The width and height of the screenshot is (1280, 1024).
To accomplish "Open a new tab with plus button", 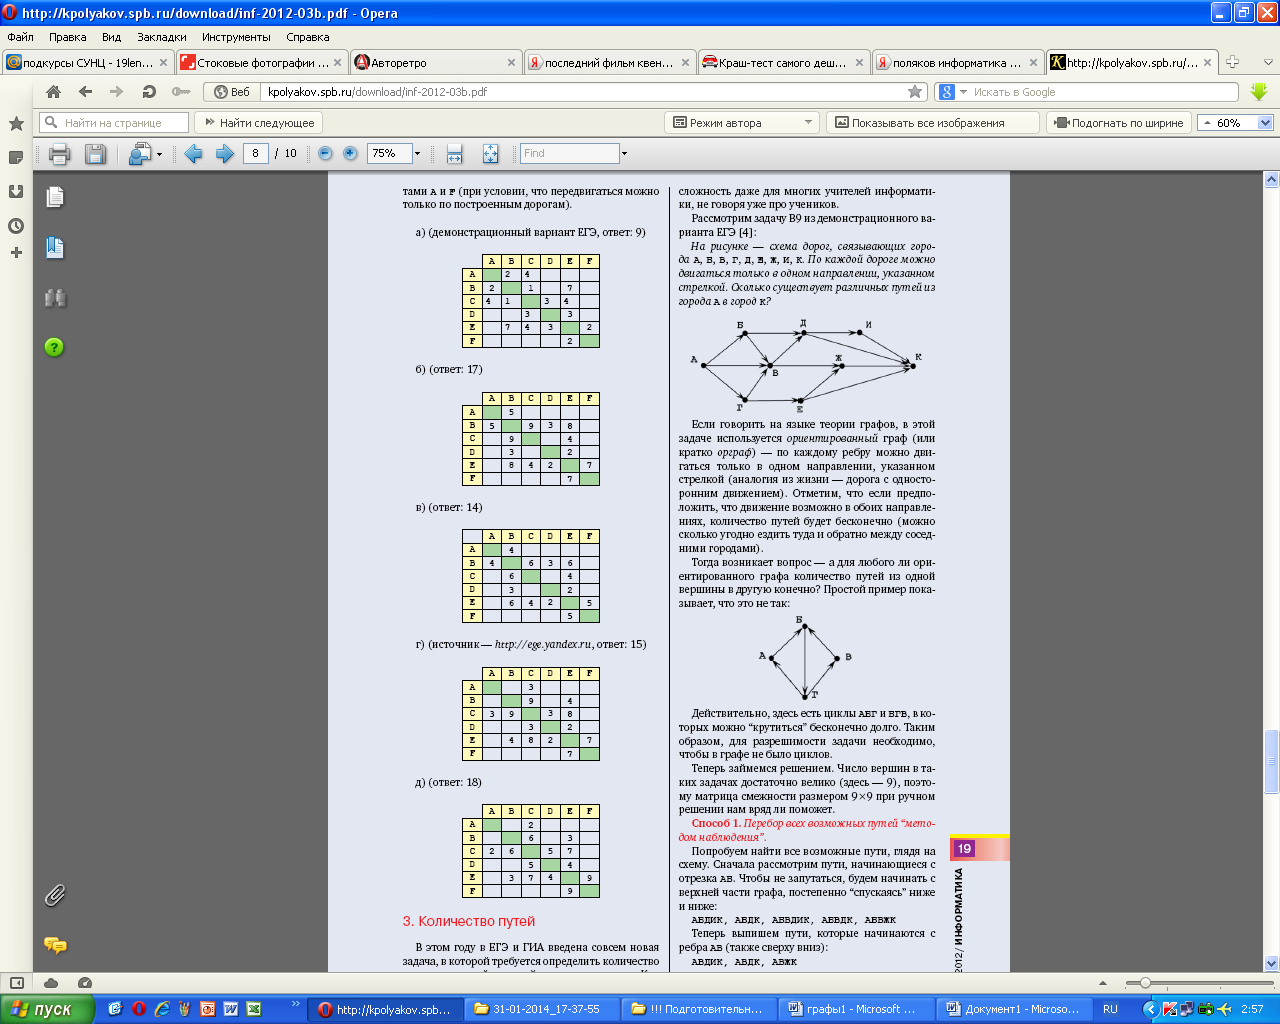I will [1232, 62].
